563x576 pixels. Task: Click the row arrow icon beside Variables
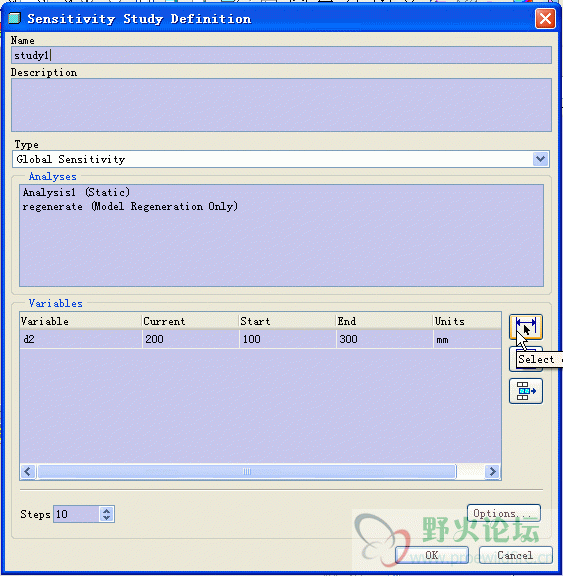pos(526,391)
